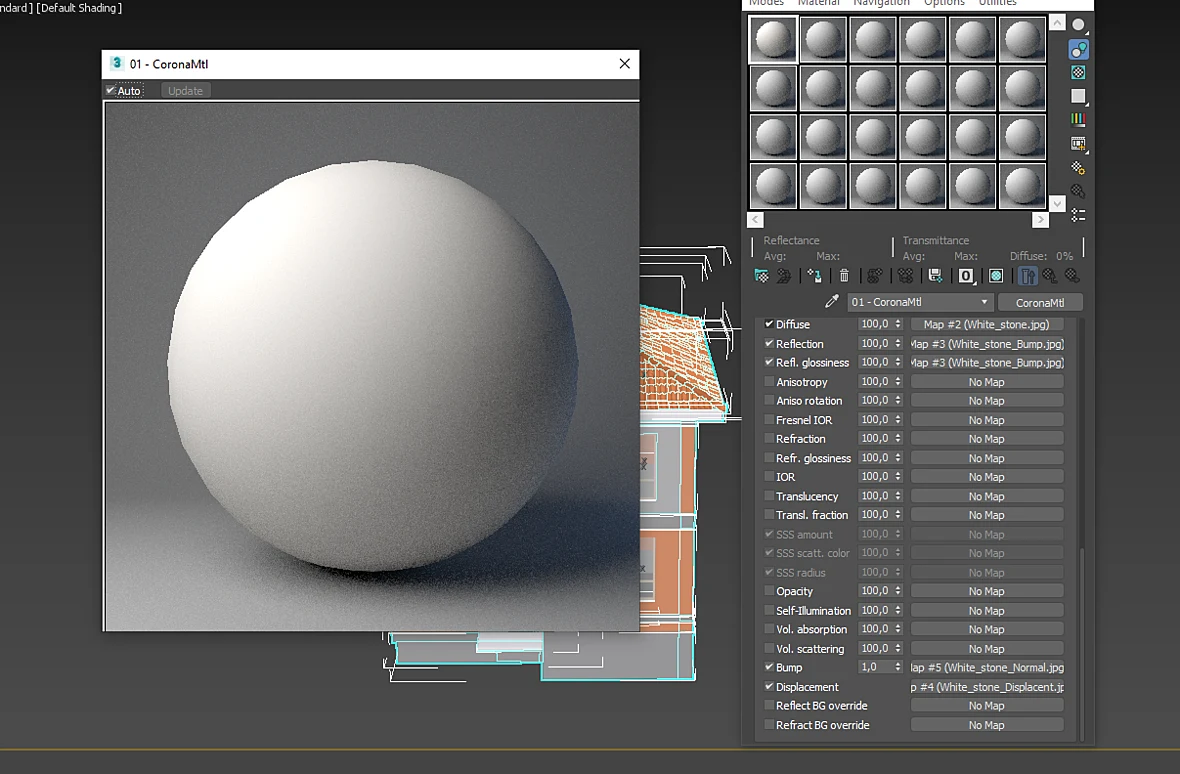Image resolution: width=1180 pixels, height=774 pixels.
Task: Click the Reset Map/Mtl trash icon
Action: (x=844, y=276)
